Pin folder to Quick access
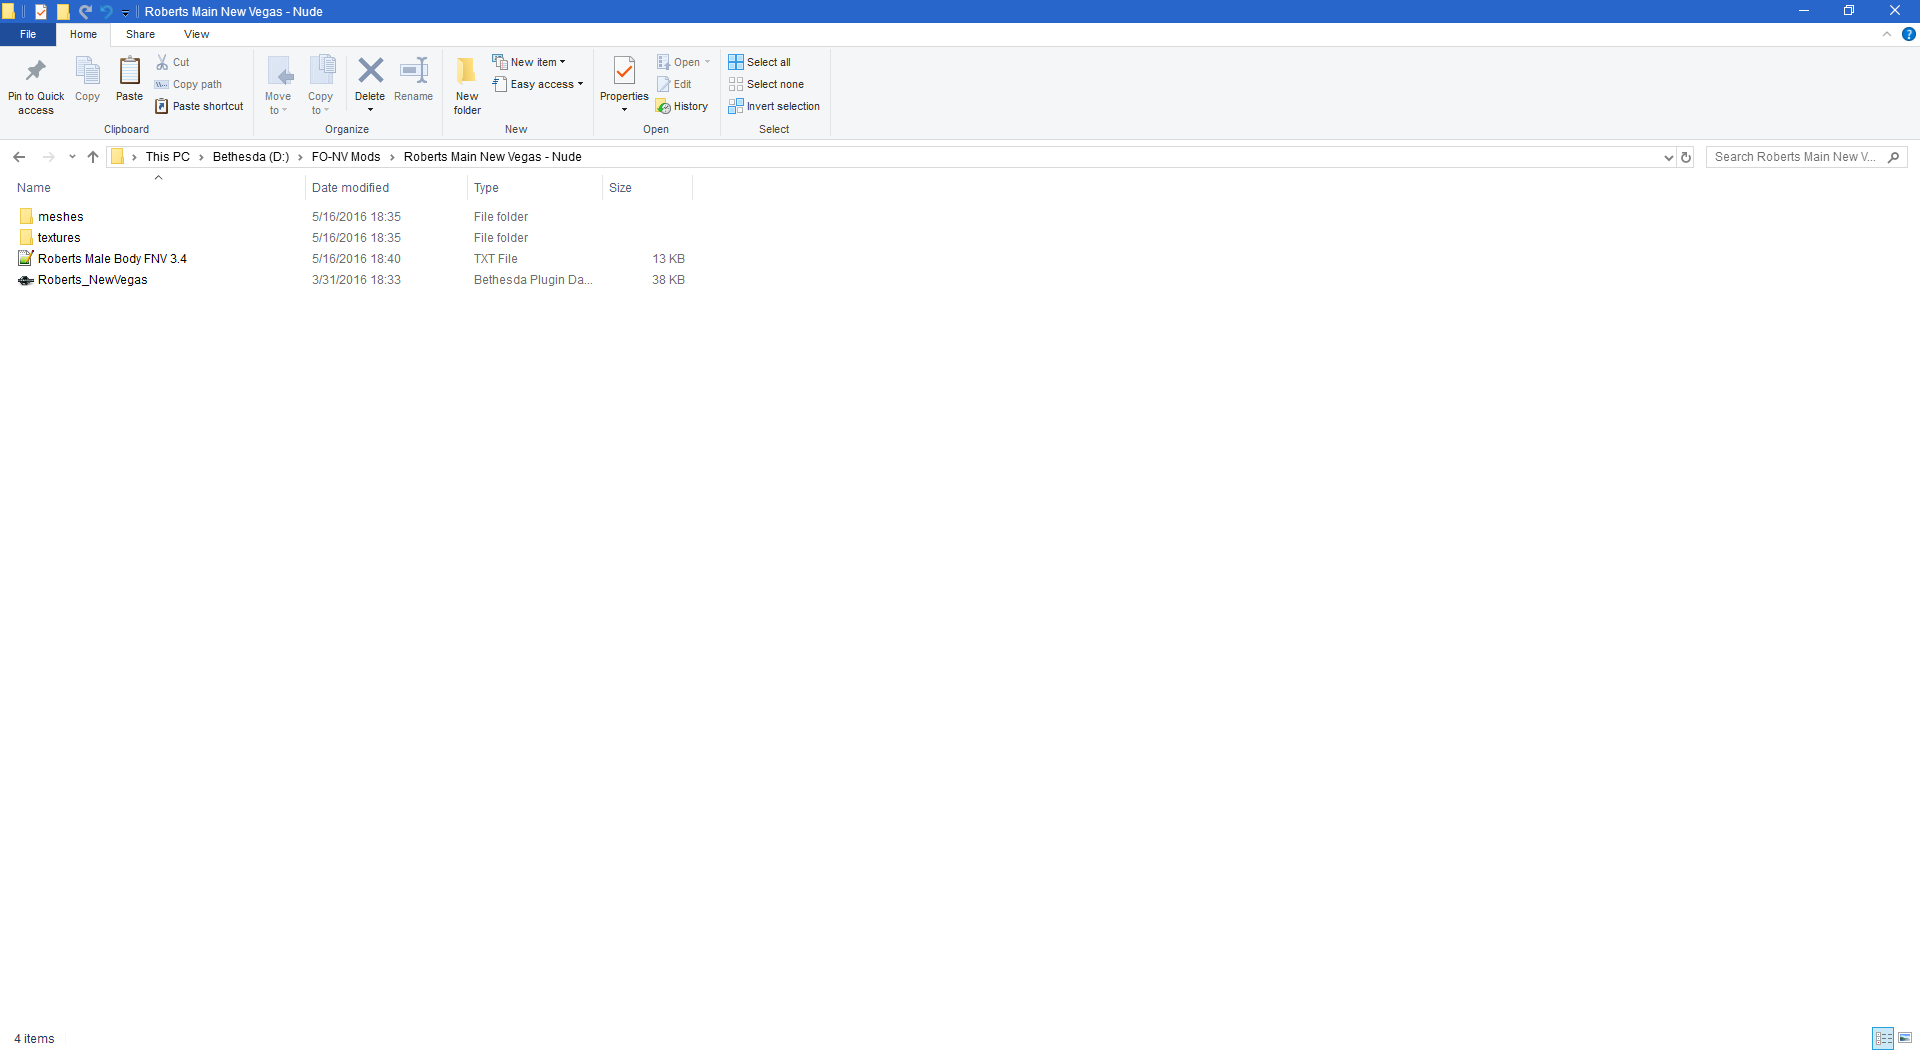Screen dimensions: 1920x1050 (x=36, y=85)
